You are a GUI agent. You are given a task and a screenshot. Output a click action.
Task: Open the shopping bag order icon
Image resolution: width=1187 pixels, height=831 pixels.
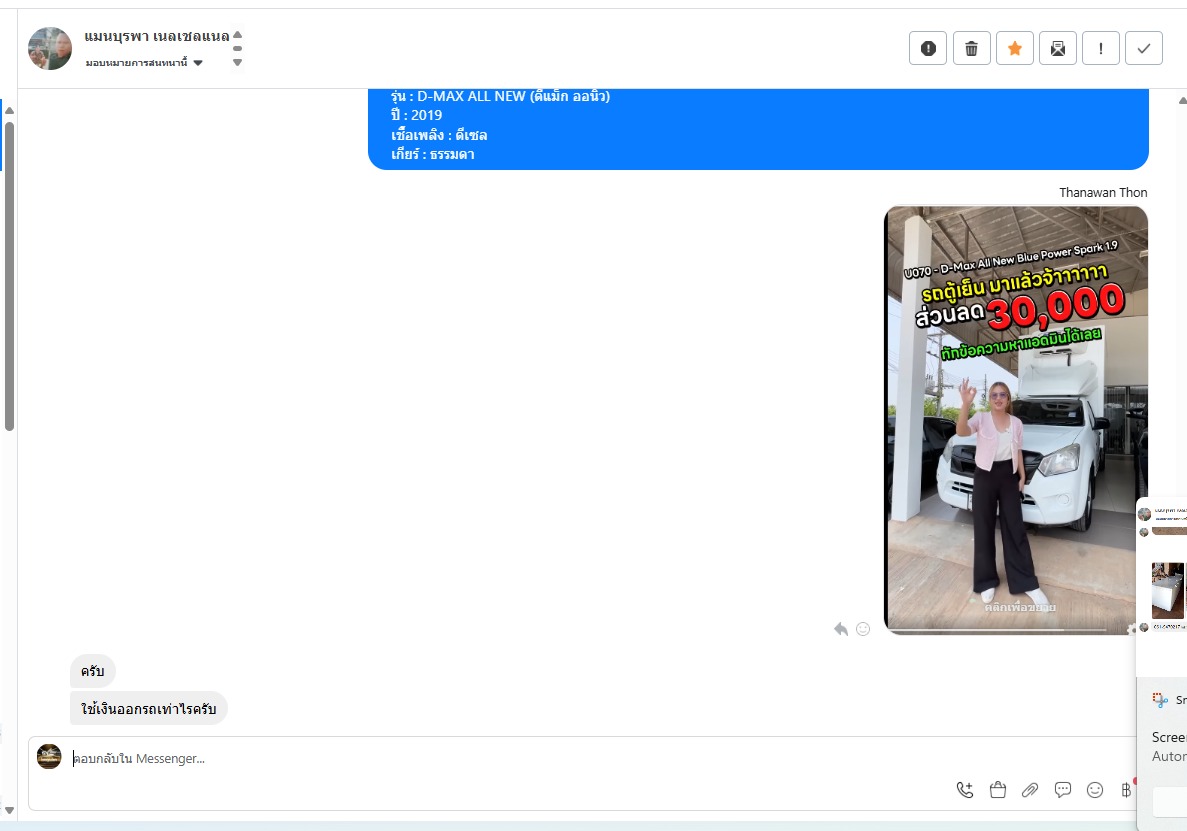[998, 790]
